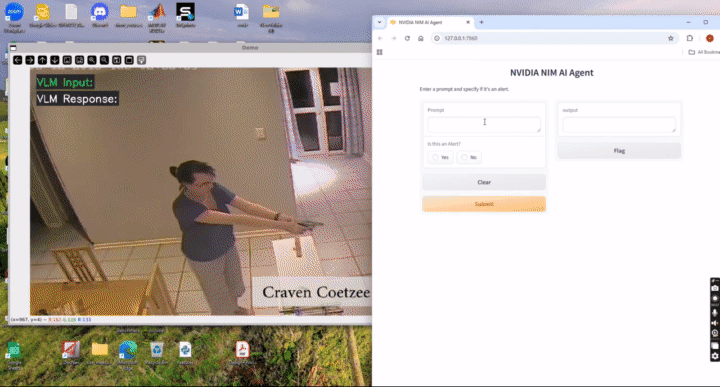Image resolution: width=720 pixels, height=387 pixels.
Task: Toggle speaker in floating recorder bar
Action: [715, 323]
